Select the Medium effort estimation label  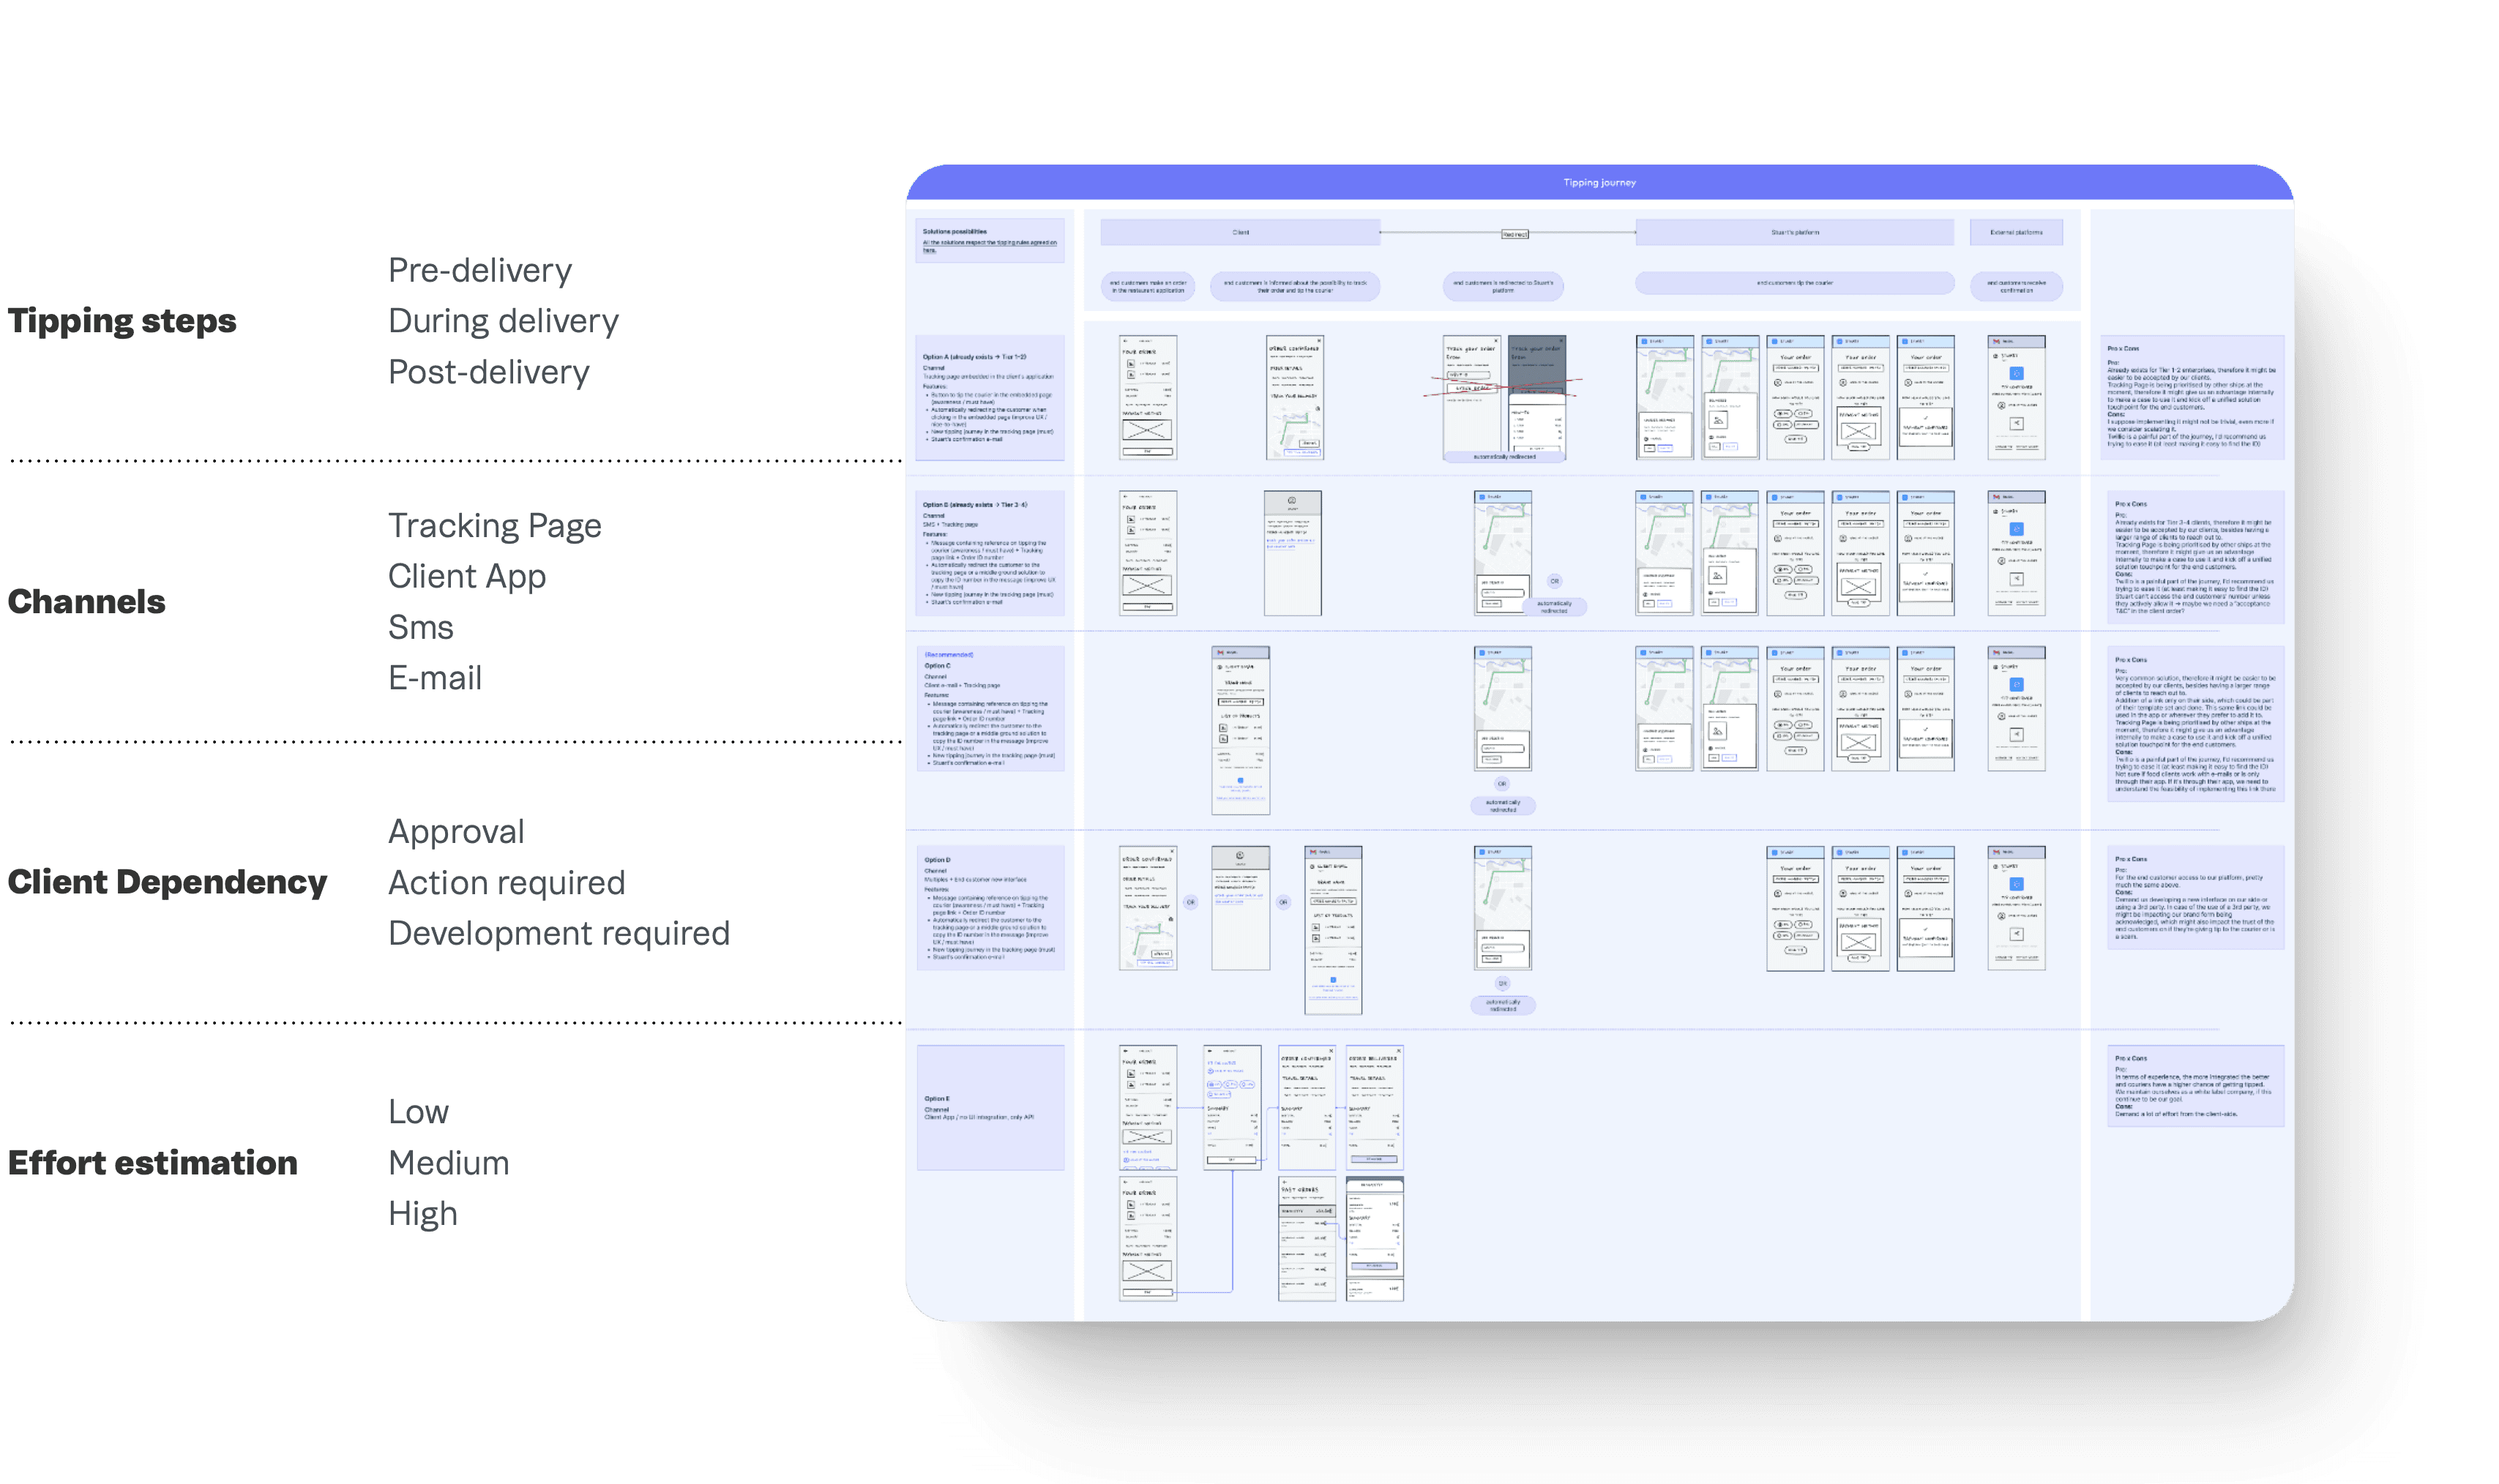[x=448, y=1162]
